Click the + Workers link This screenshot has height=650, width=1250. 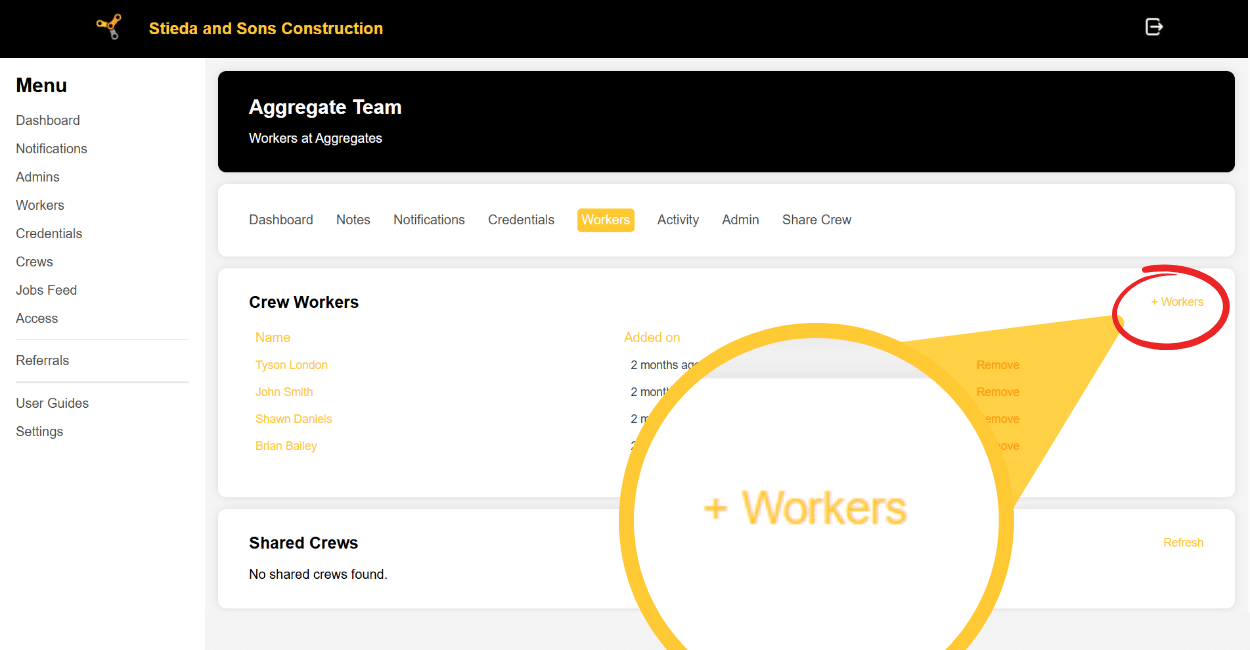pyautogui.click(x=1177, y=302)
